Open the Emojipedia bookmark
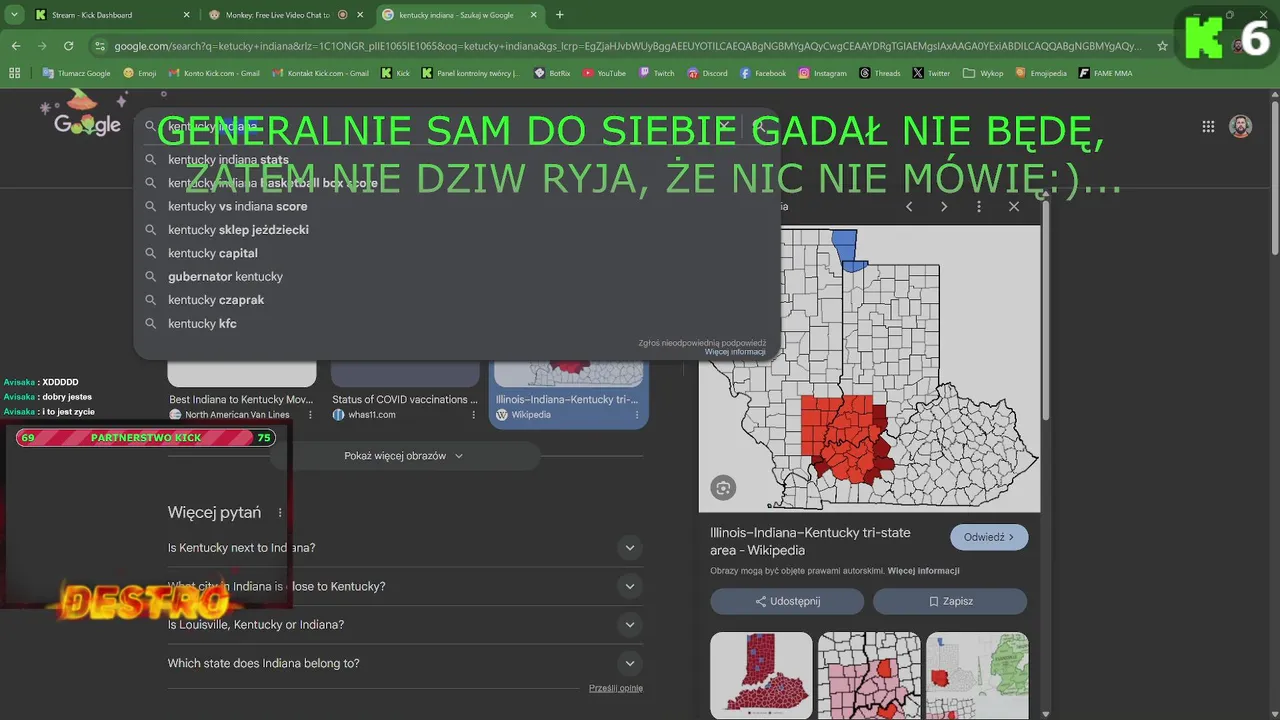The image size is (1280, 720). 1041,73
